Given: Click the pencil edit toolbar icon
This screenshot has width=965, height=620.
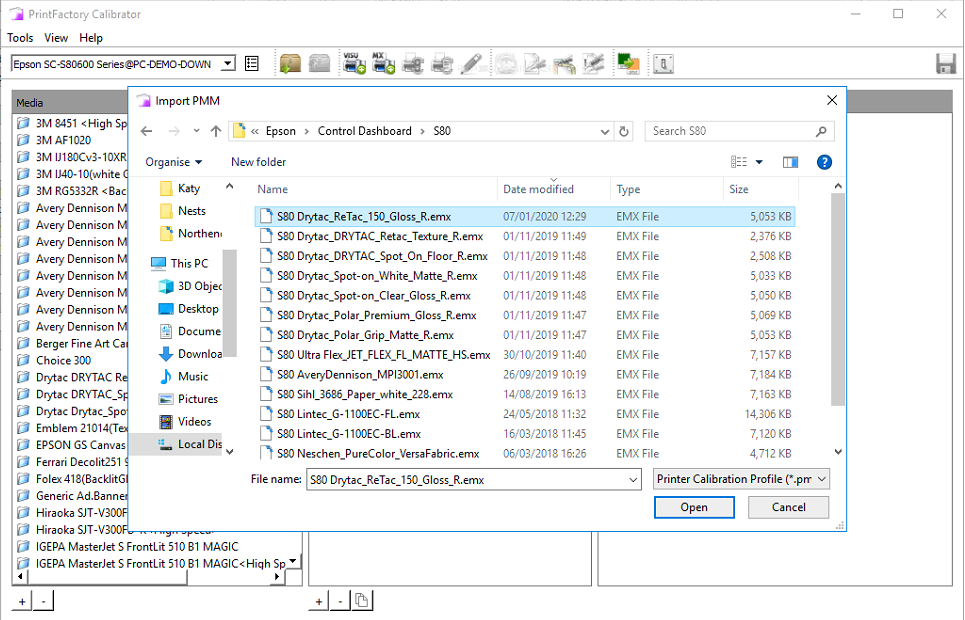Looking at the screenshot, I should [x=471, y=63].
